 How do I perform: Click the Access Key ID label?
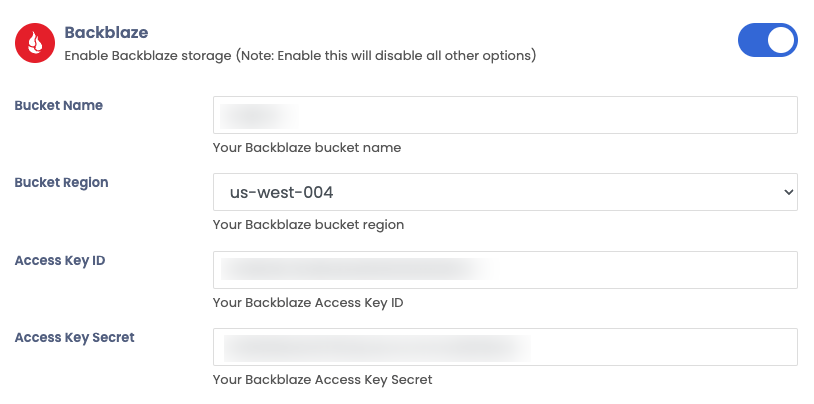[60, 260]
